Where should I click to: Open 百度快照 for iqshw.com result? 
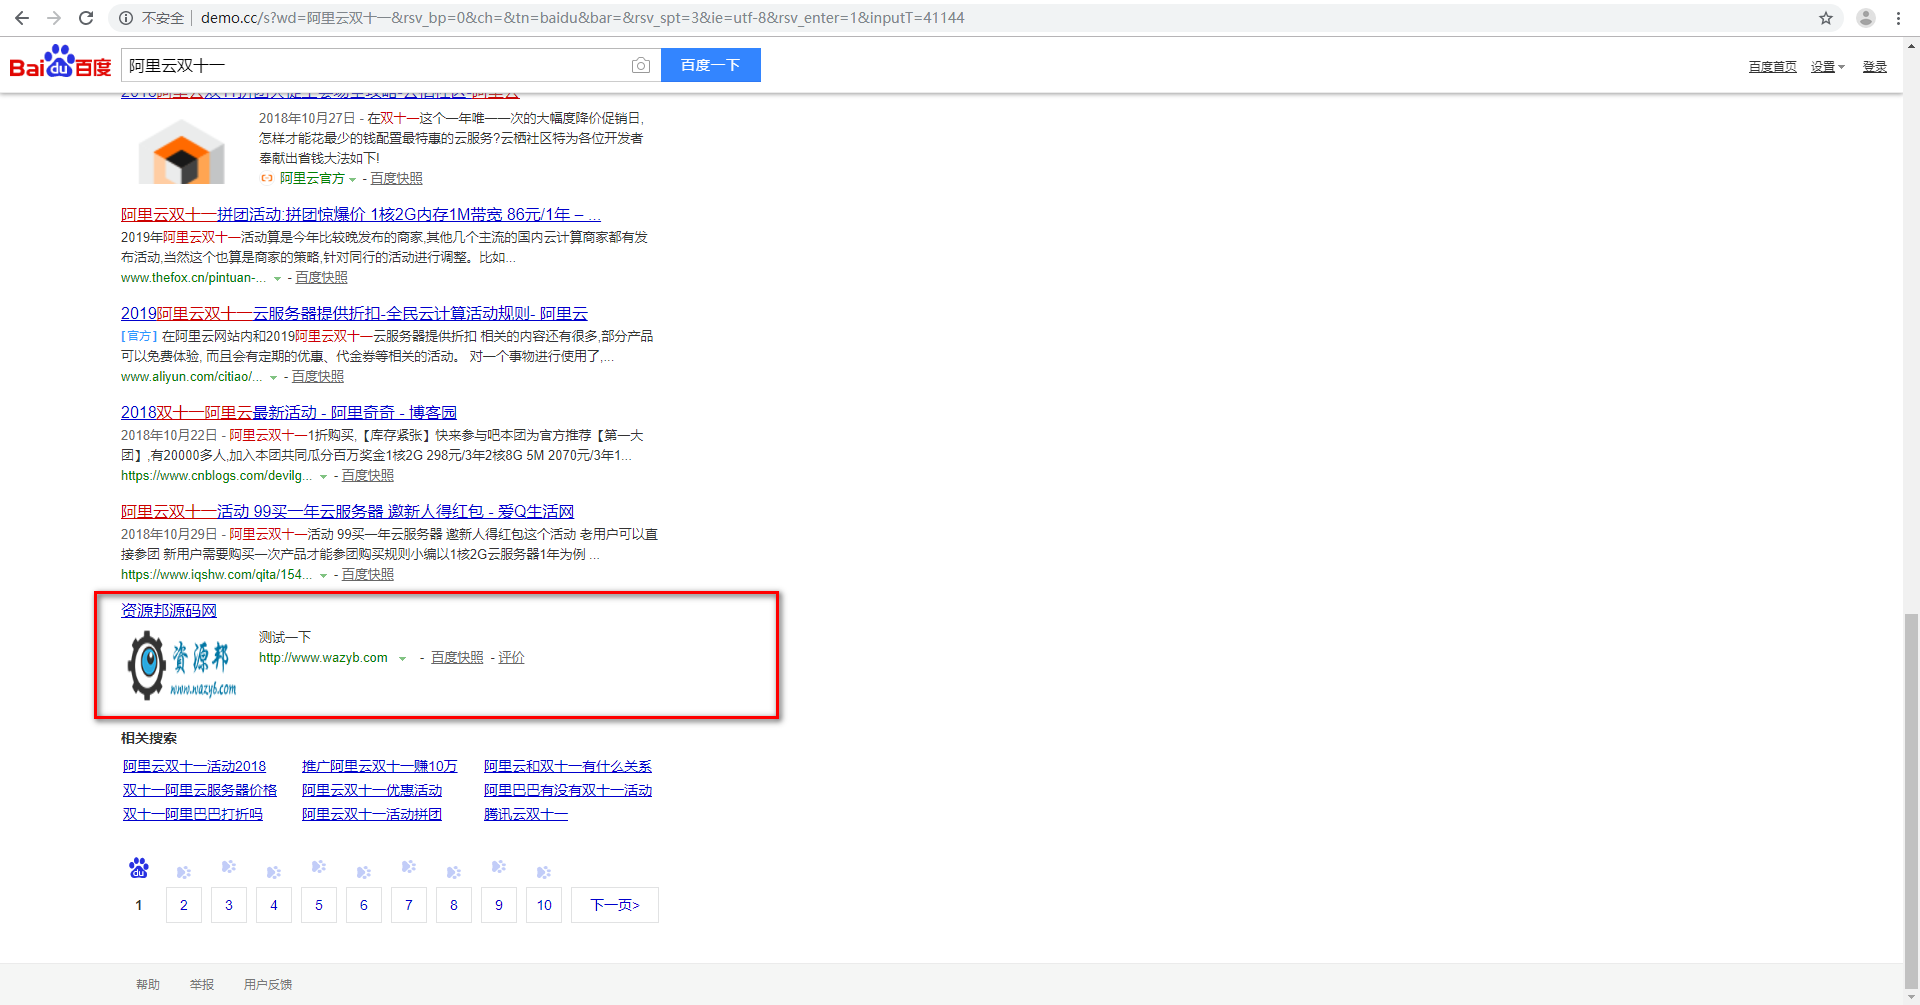click(x=368, y=575)
